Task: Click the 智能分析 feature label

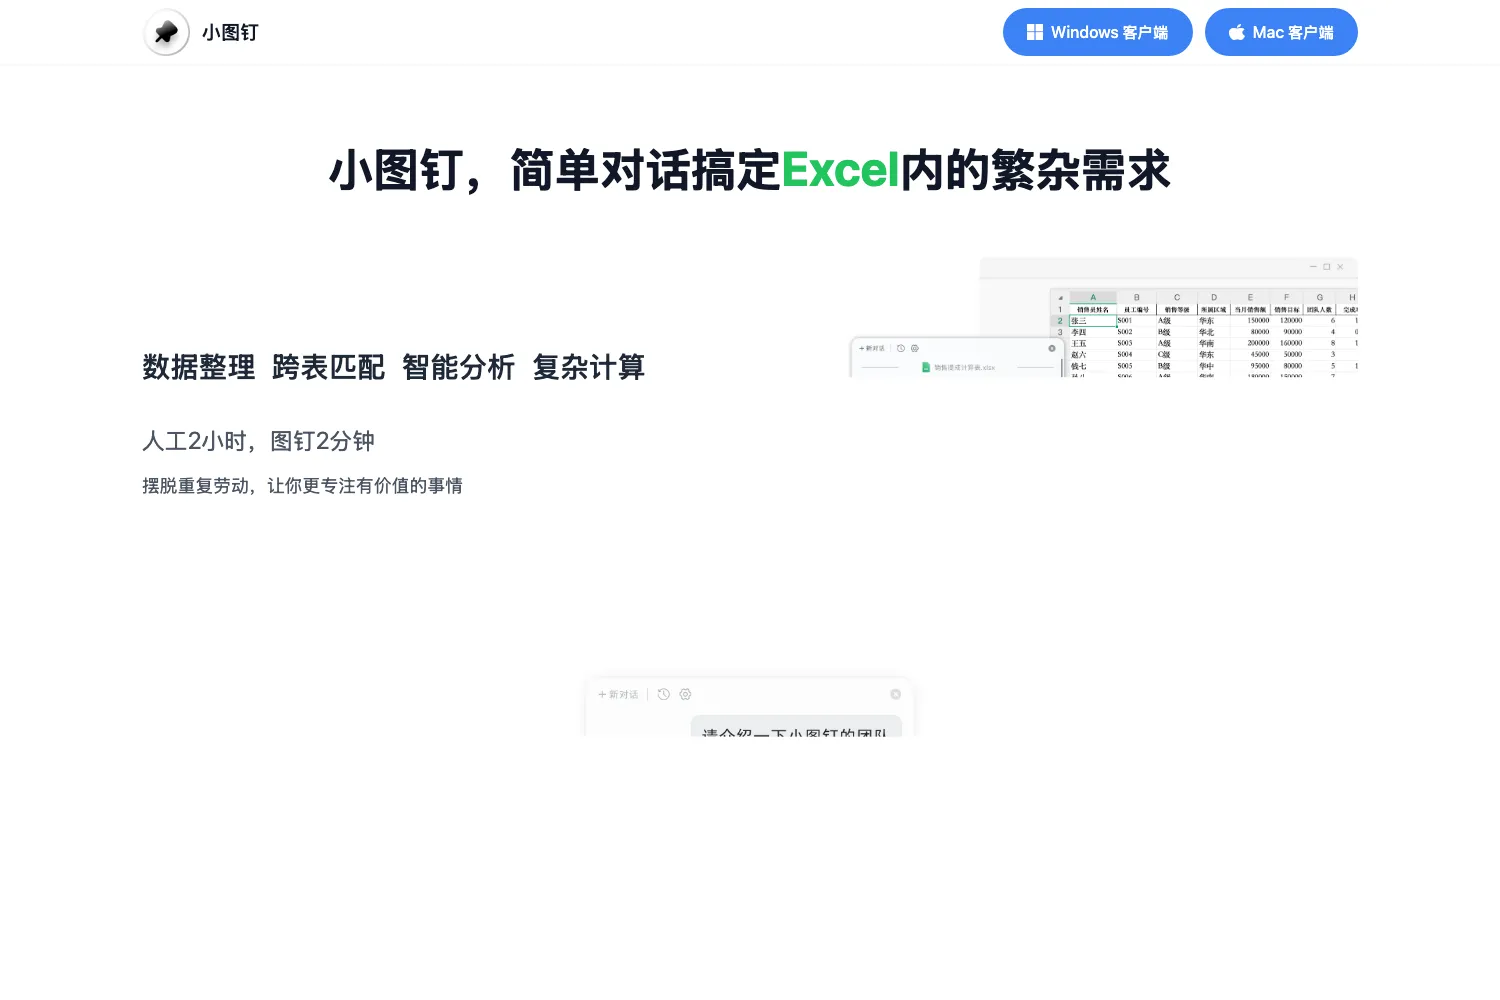Action: point(458,367)
